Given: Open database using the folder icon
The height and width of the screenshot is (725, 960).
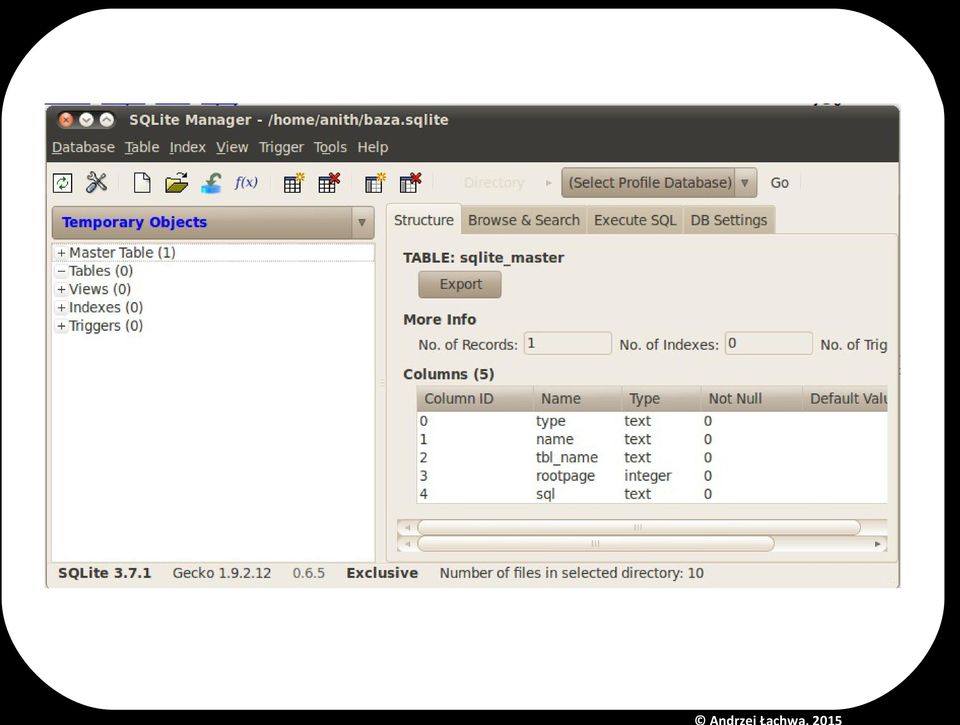Looking at the screenshot, I should tap(176, 182).
